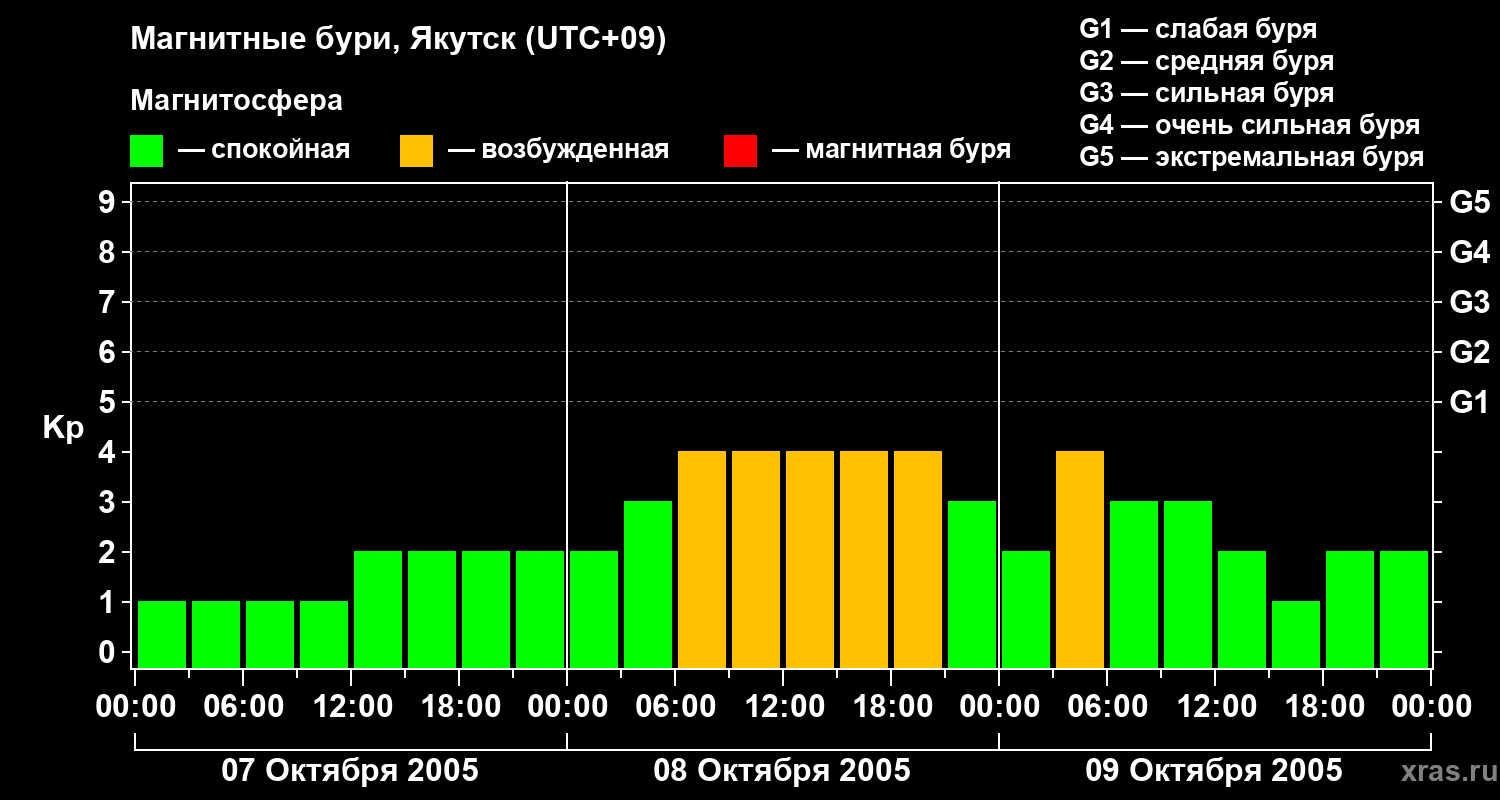Click the '18:00' time label for 09 Октября
This screenshot has width=1500, height=800.
click(x=1323, y=707)
